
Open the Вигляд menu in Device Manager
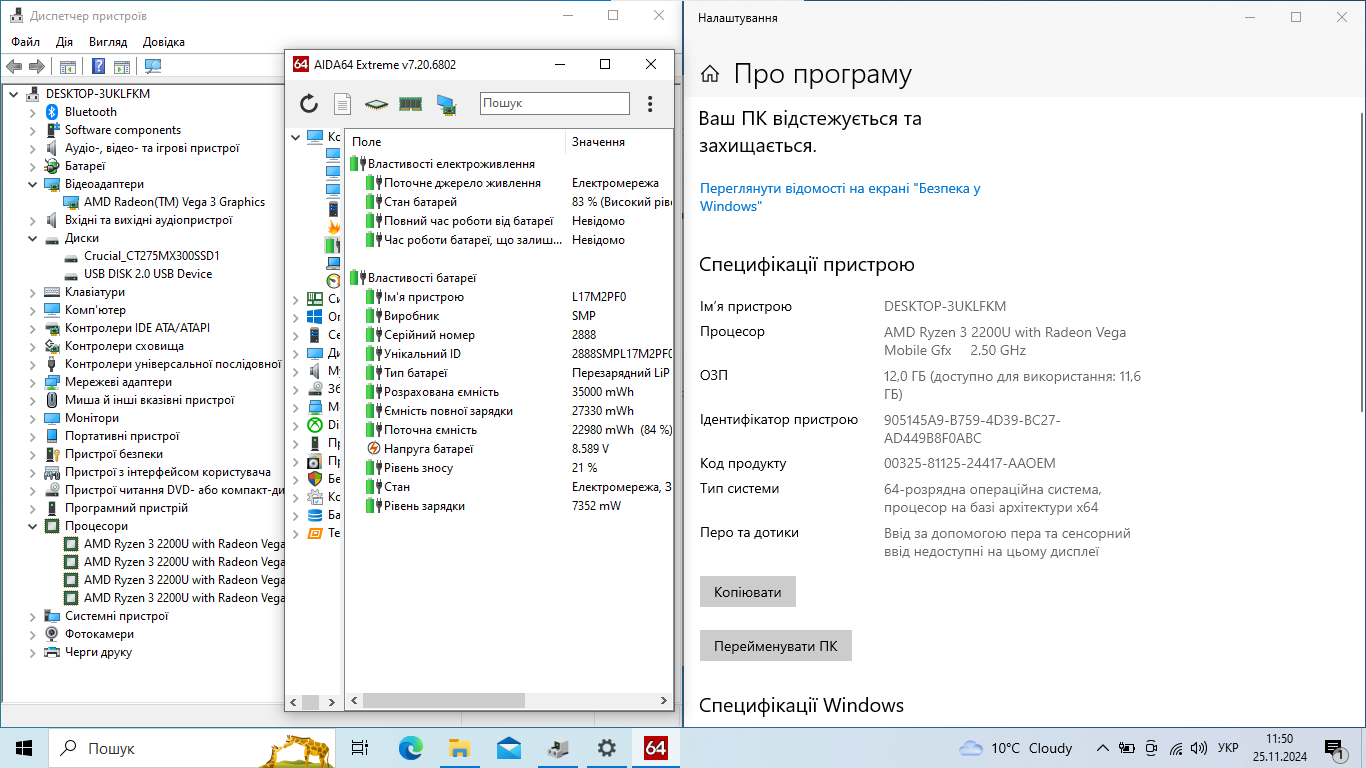point(108,42)
